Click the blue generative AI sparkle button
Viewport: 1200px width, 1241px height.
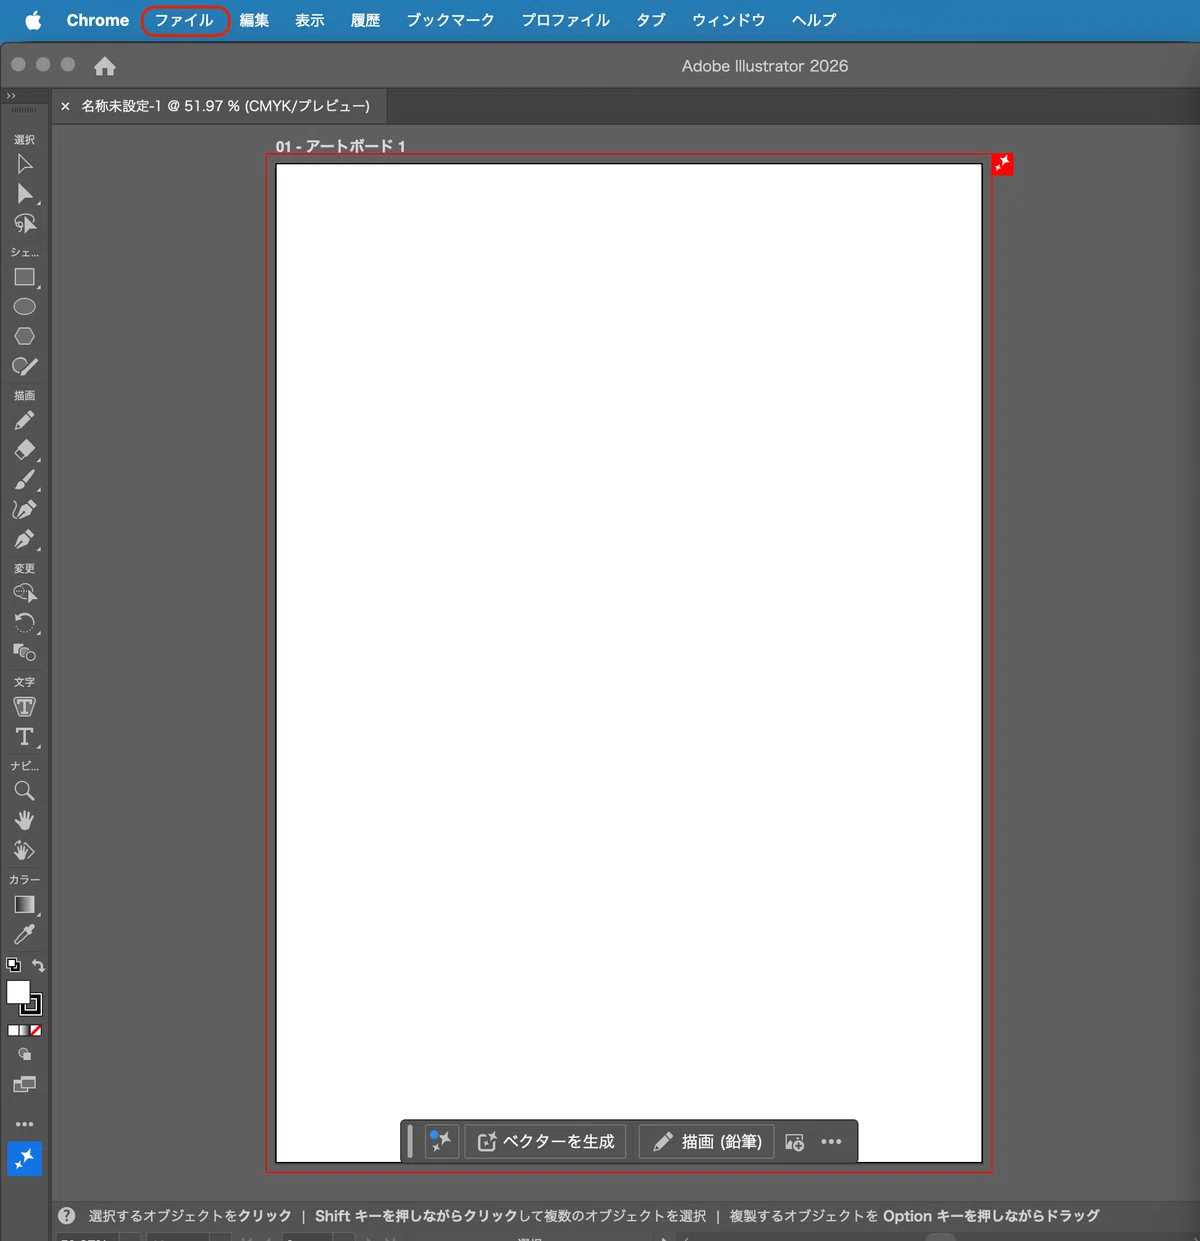coord(25,1158)
